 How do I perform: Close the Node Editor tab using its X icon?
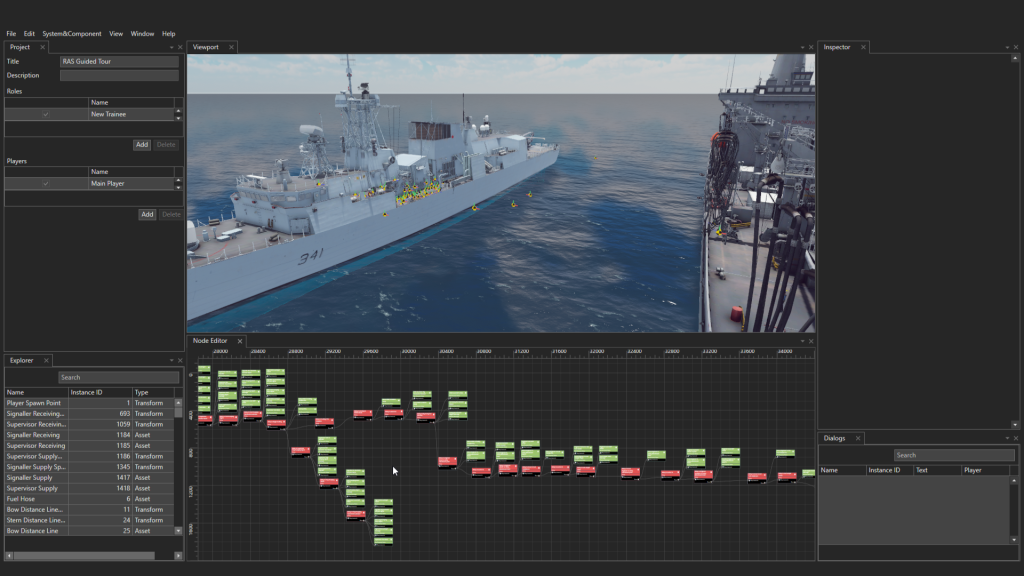pyautogui.click(x=240, y=341)
